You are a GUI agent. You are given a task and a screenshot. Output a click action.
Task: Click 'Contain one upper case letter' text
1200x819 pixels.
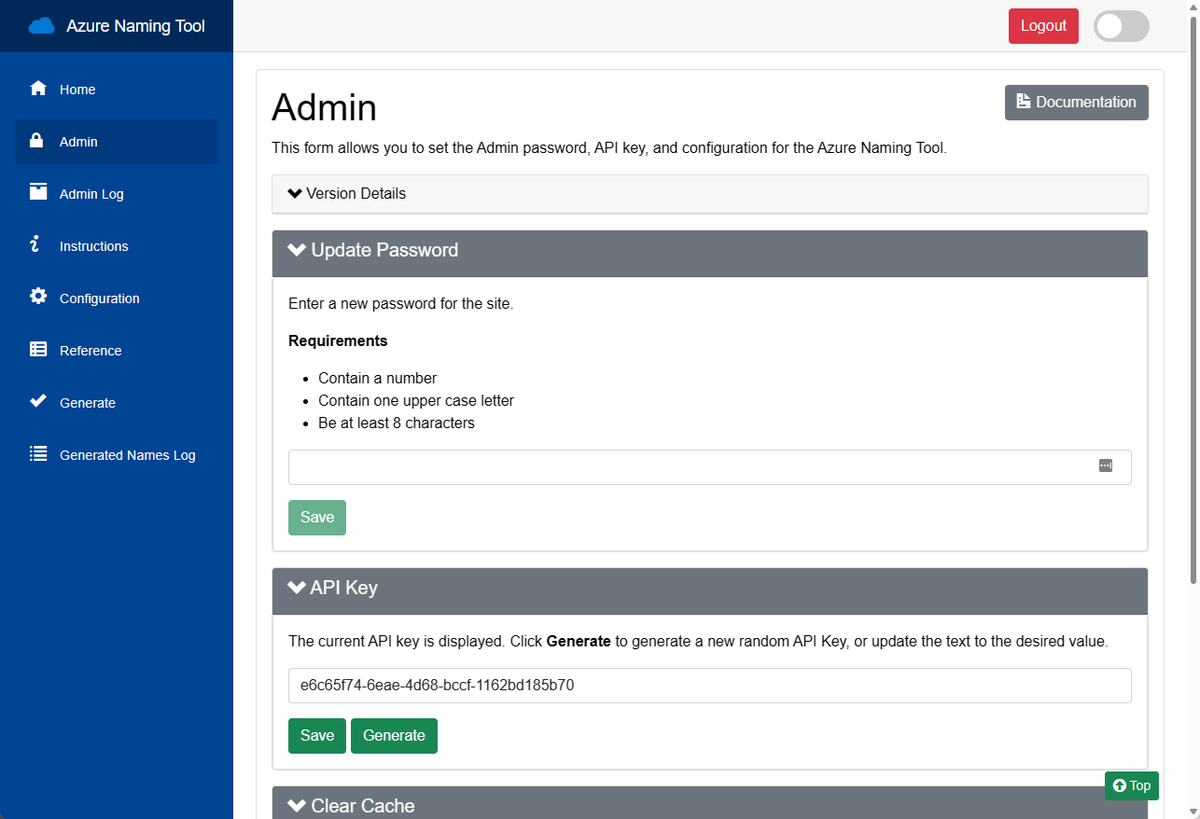pyautogui.click(x=416, y=400)
